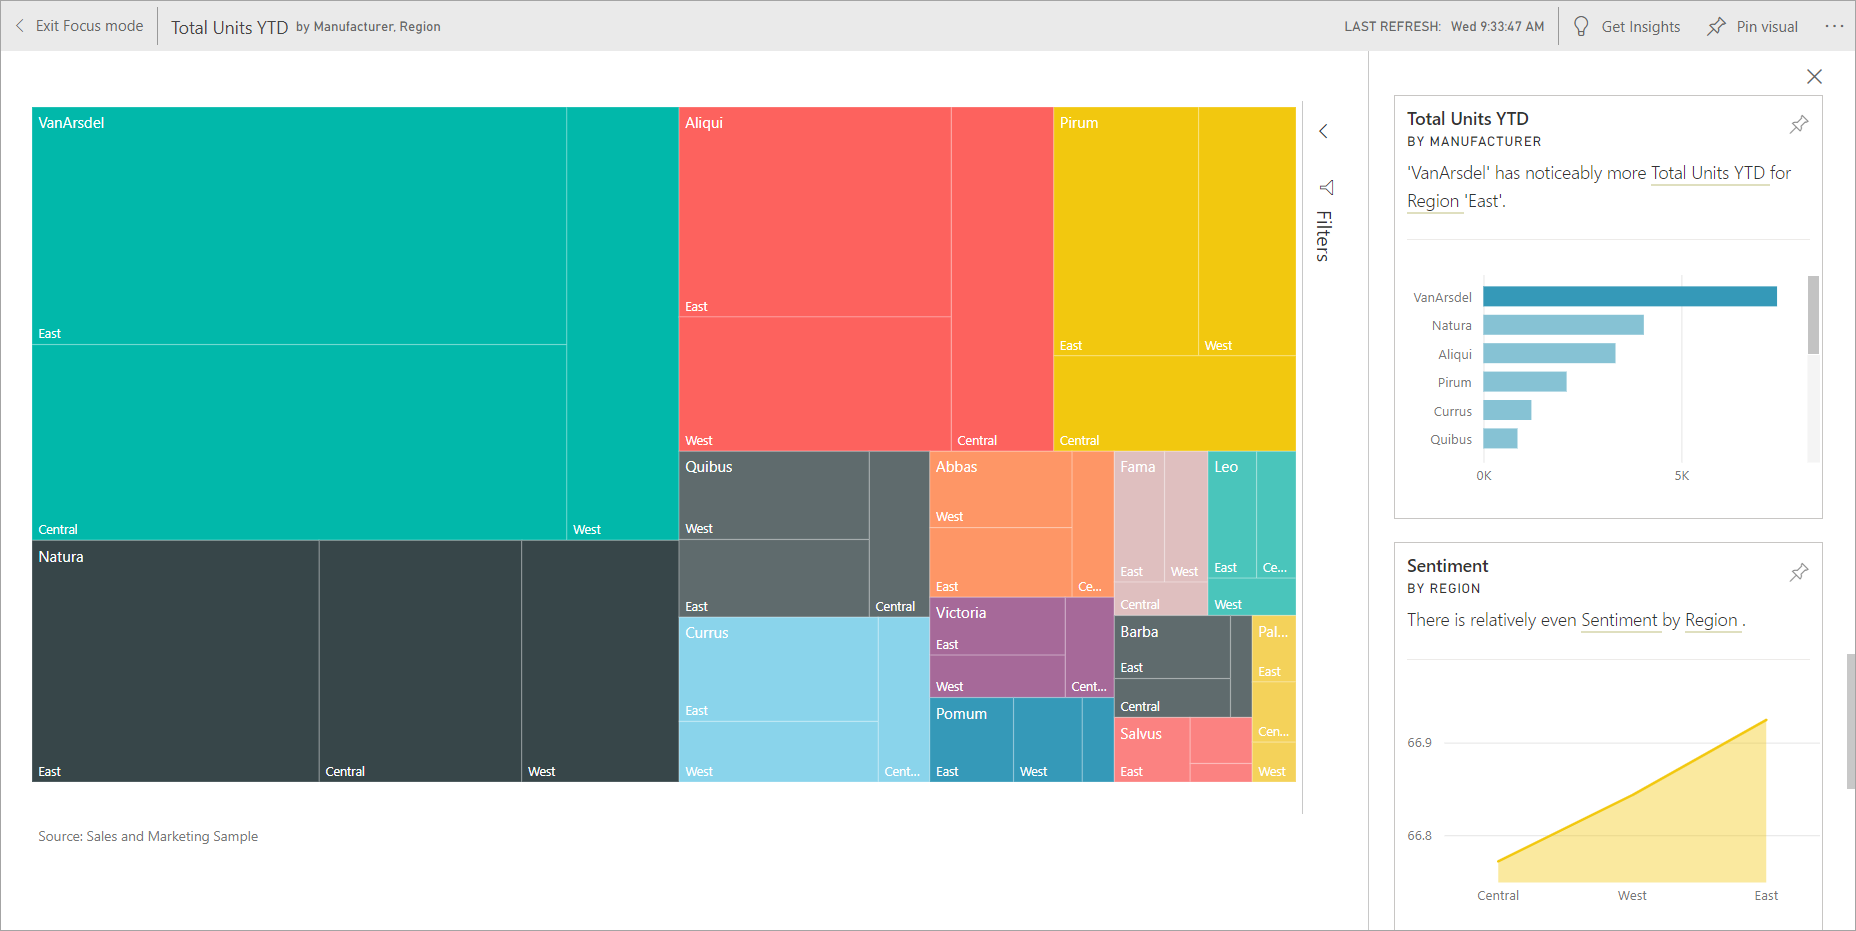This screenshot has height=931, width=1856.
Task: Select the Aliqui East treemap tile
Action: pos(815,210)
